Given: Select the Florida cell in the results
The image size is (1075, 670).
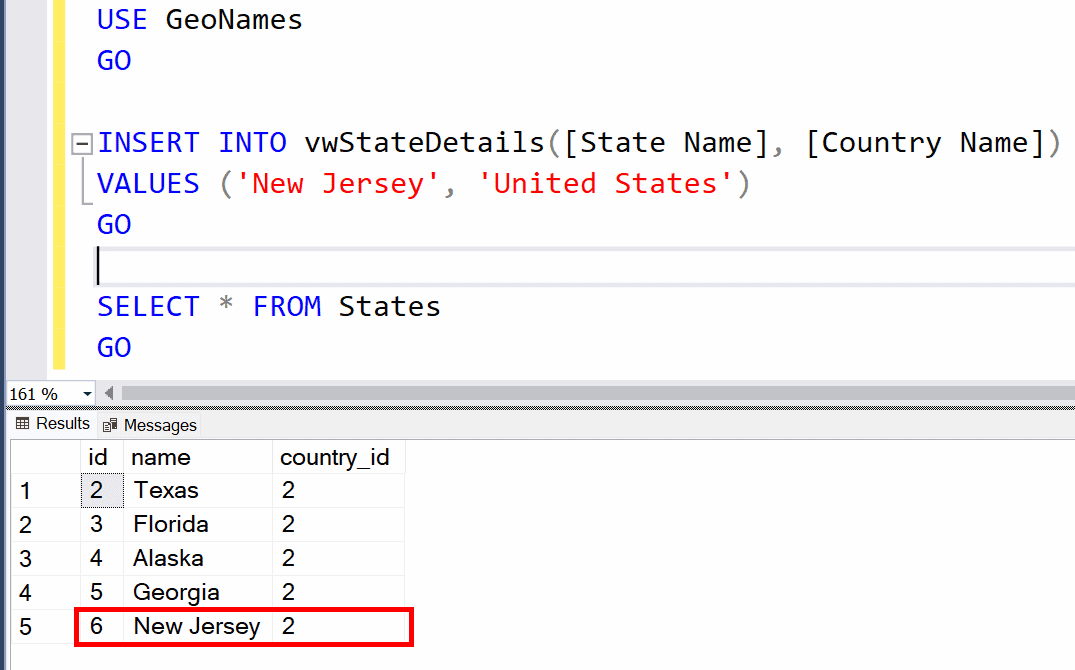Looking at the screenshot, I should point(170,524).
